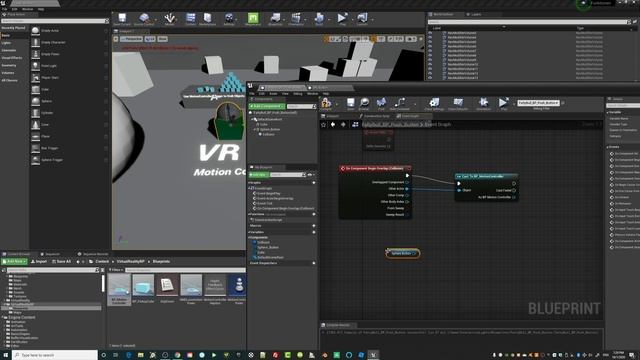The height and width of the screenshot is (360, 640).
Task: Select the Visual Effects category
Action: [12, 58]
